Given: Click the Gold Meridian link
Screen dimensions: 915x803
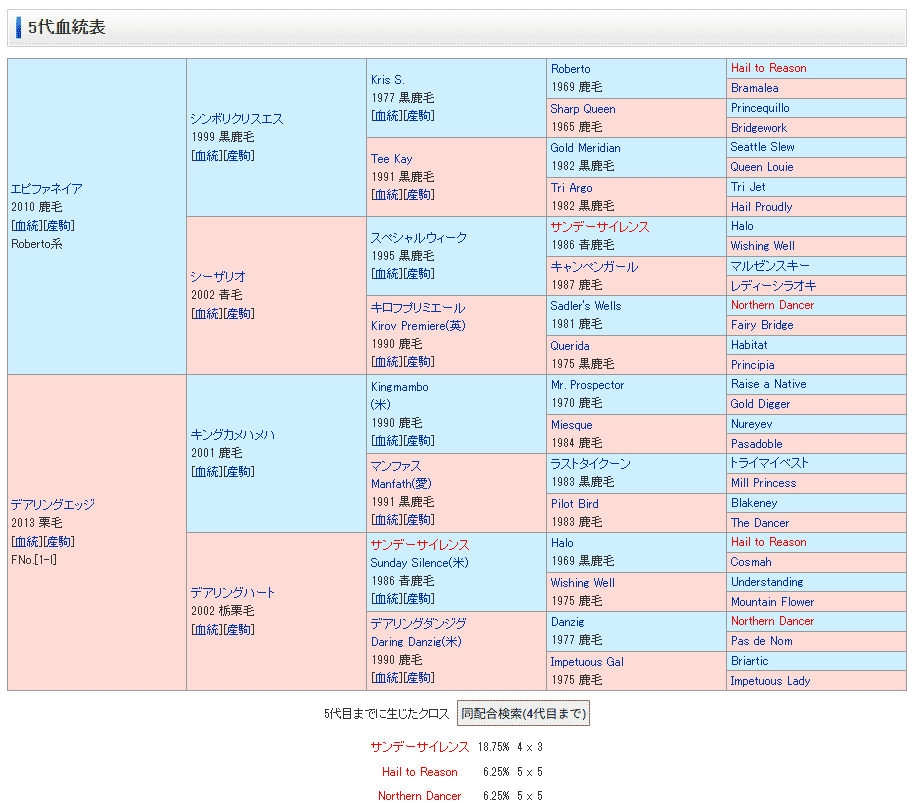Looking at the screenshot, I should [585, 148].
